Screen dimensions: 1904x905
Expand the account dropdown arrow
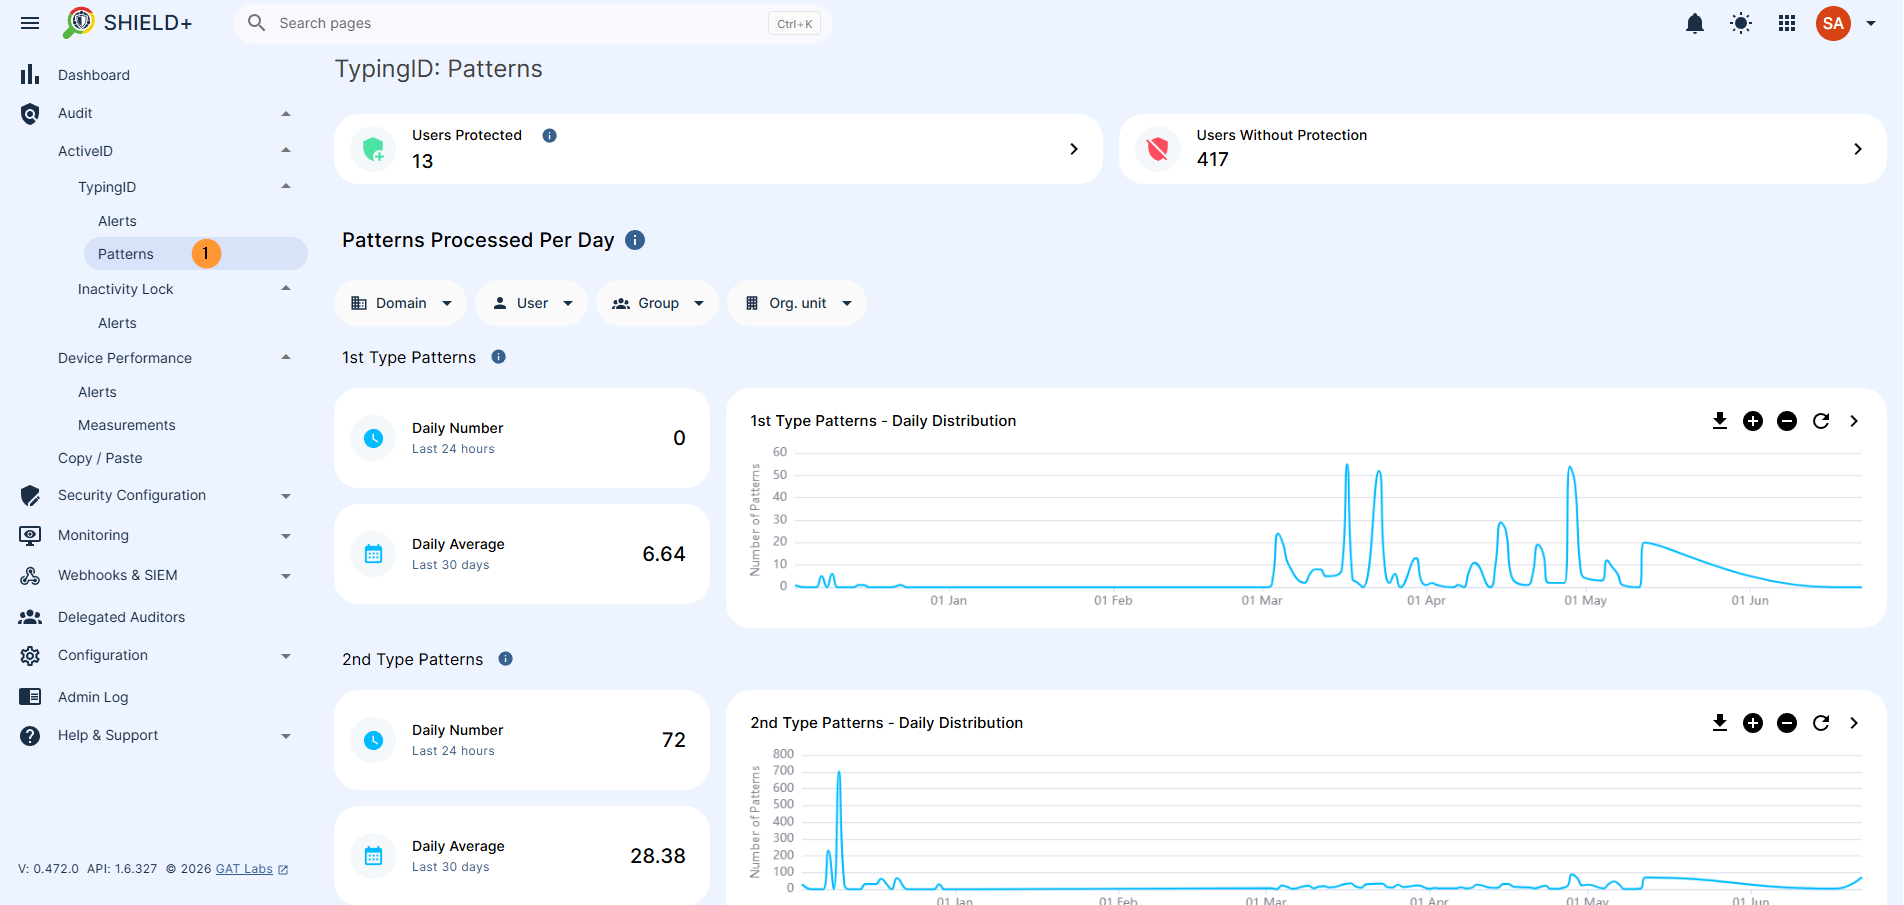coord(1871,23)
